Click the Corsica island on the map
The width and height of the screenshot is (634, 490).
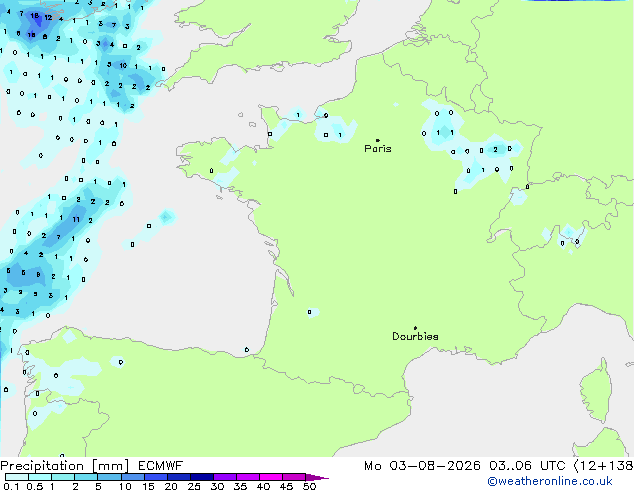[596, 392]
